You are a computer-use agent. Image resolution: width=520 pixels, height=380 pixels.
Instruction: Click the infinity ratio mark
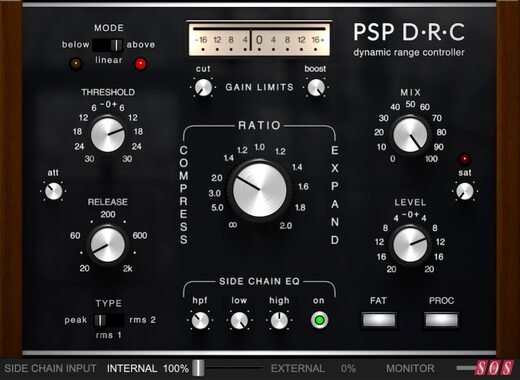click(233, 225)
